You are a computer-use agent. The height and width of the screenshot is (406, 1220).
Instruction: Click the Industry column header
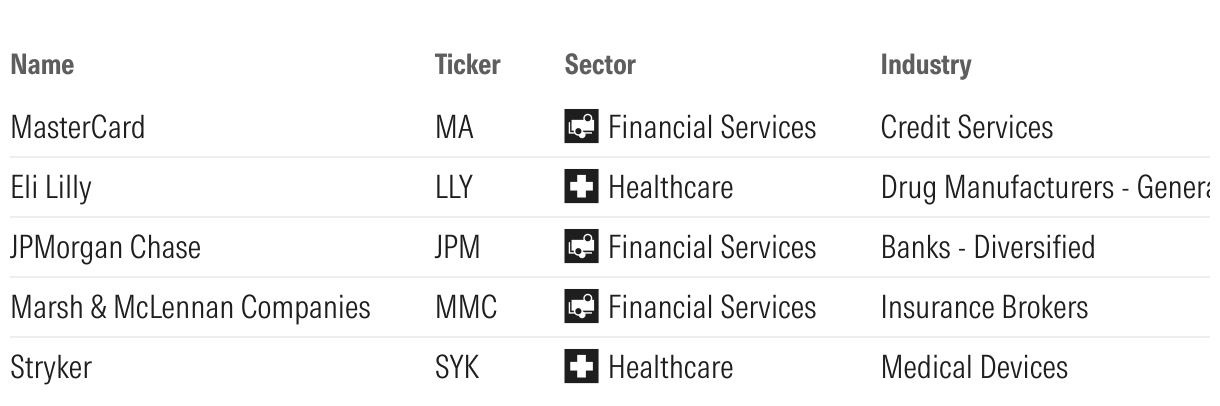point(925,66)
